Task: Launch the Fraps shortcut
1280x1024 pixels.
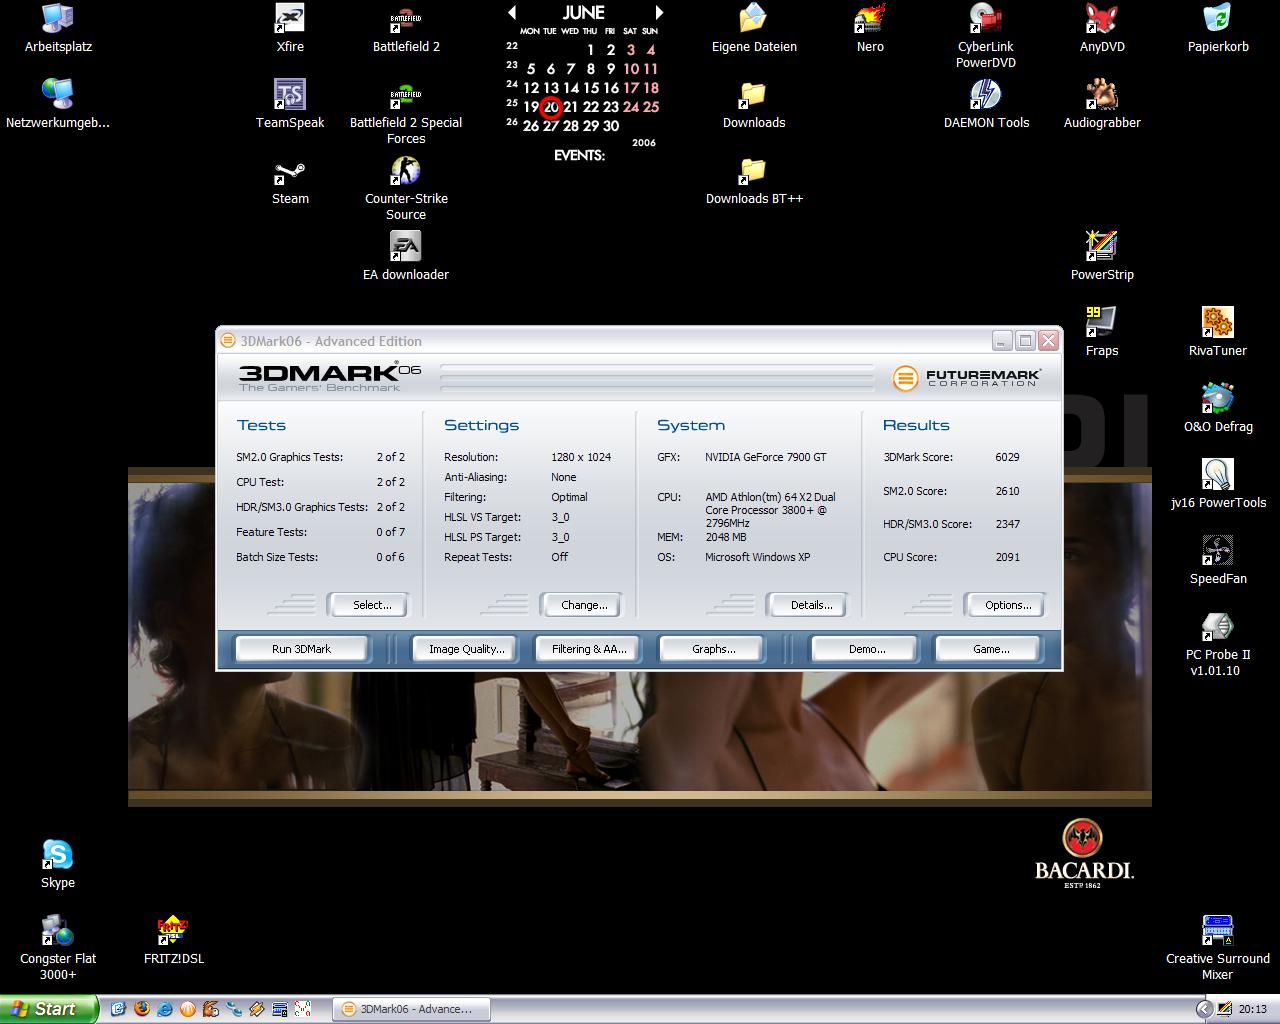Action: (1102, 332)
